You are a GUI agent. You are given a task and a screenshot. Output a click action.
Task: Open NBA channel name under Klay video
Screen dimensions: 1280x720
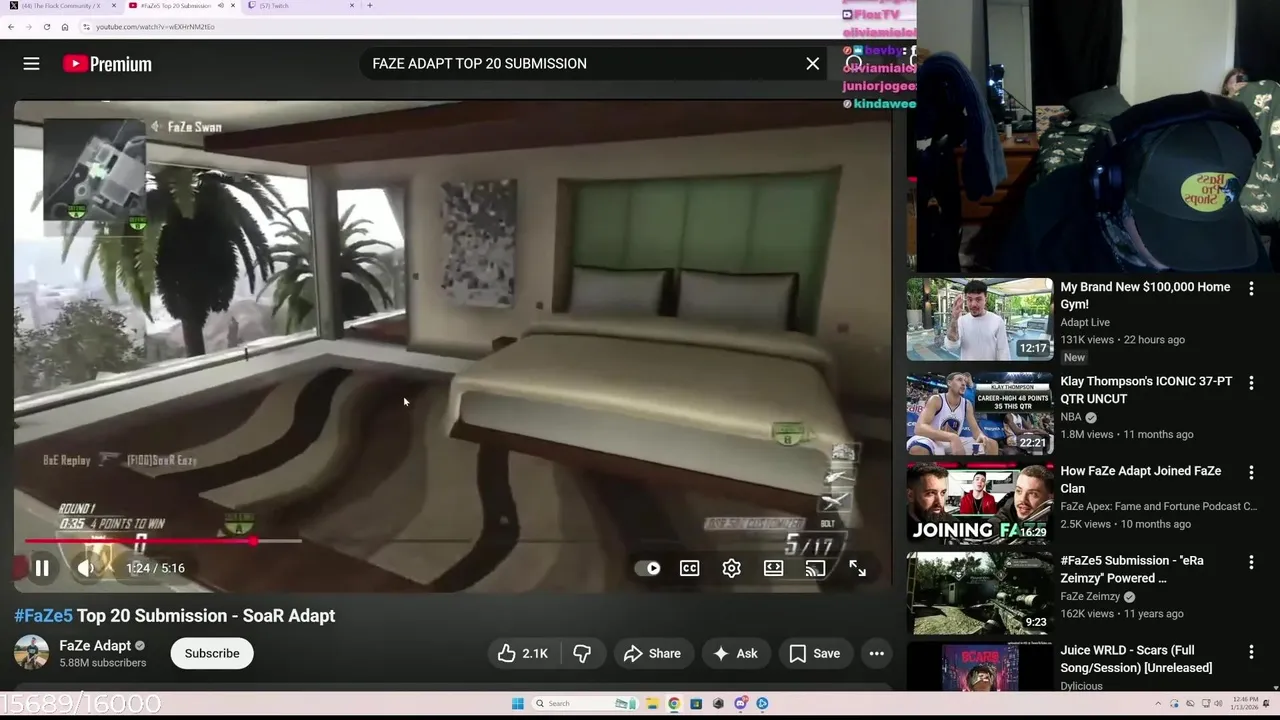tap(1071, 418)
